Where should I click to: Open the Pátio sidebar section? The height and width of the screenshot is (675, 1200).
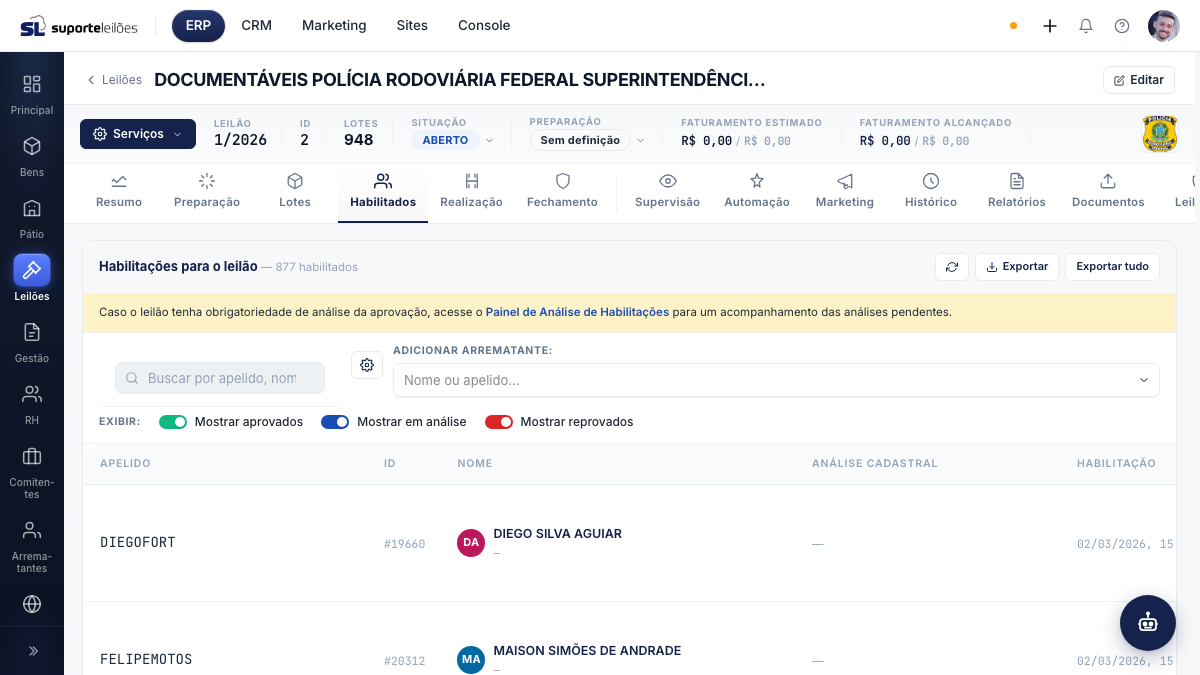pos(32,218)
